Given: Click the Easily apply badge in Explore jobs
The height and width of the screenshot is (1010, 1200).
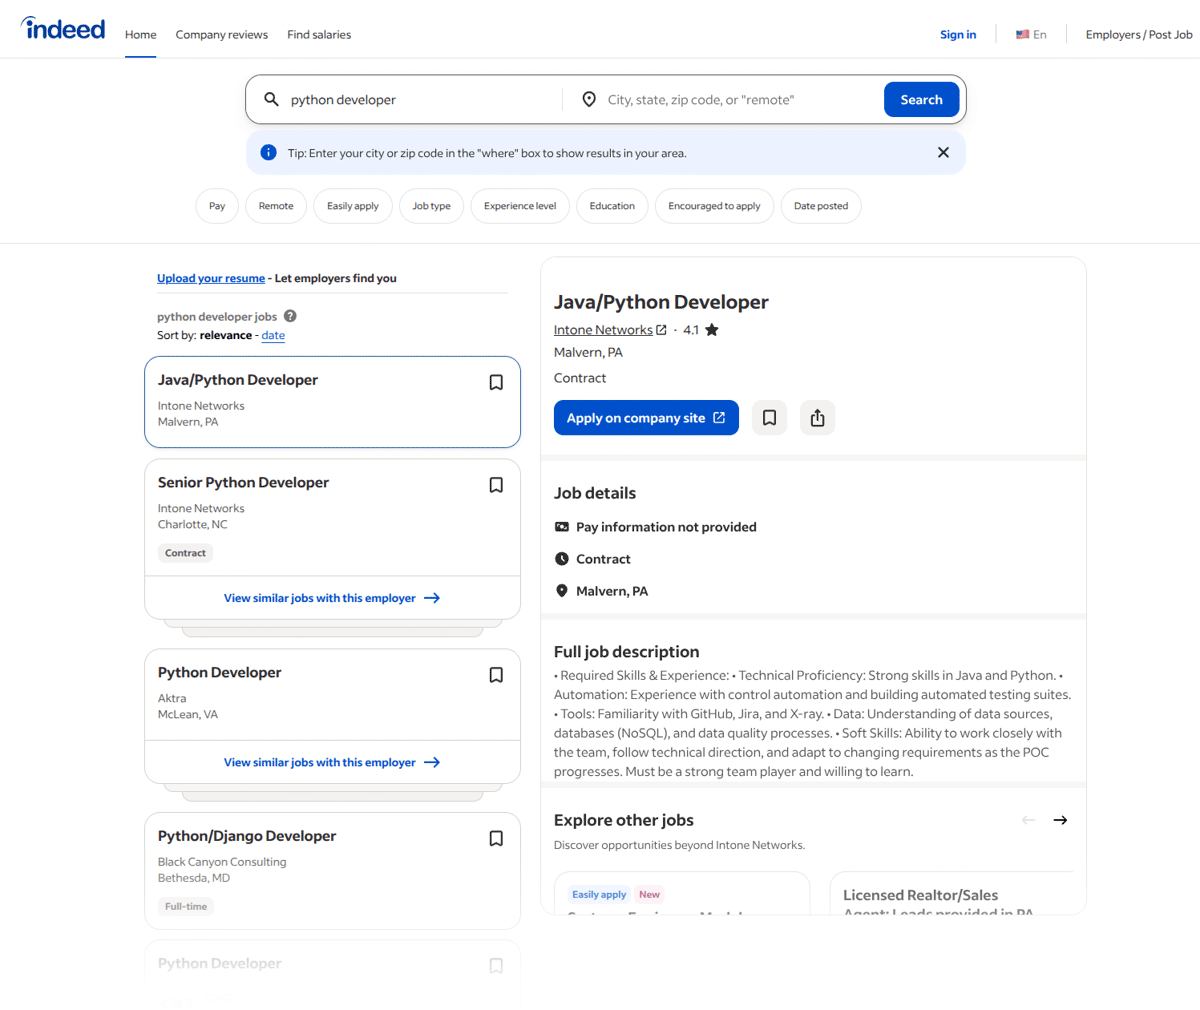Looking at the screenshot, I should (599, 894).
